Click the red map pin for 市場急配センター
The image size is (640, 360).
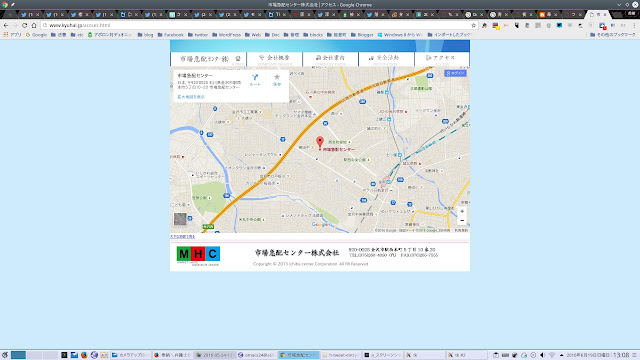[320, 142]
